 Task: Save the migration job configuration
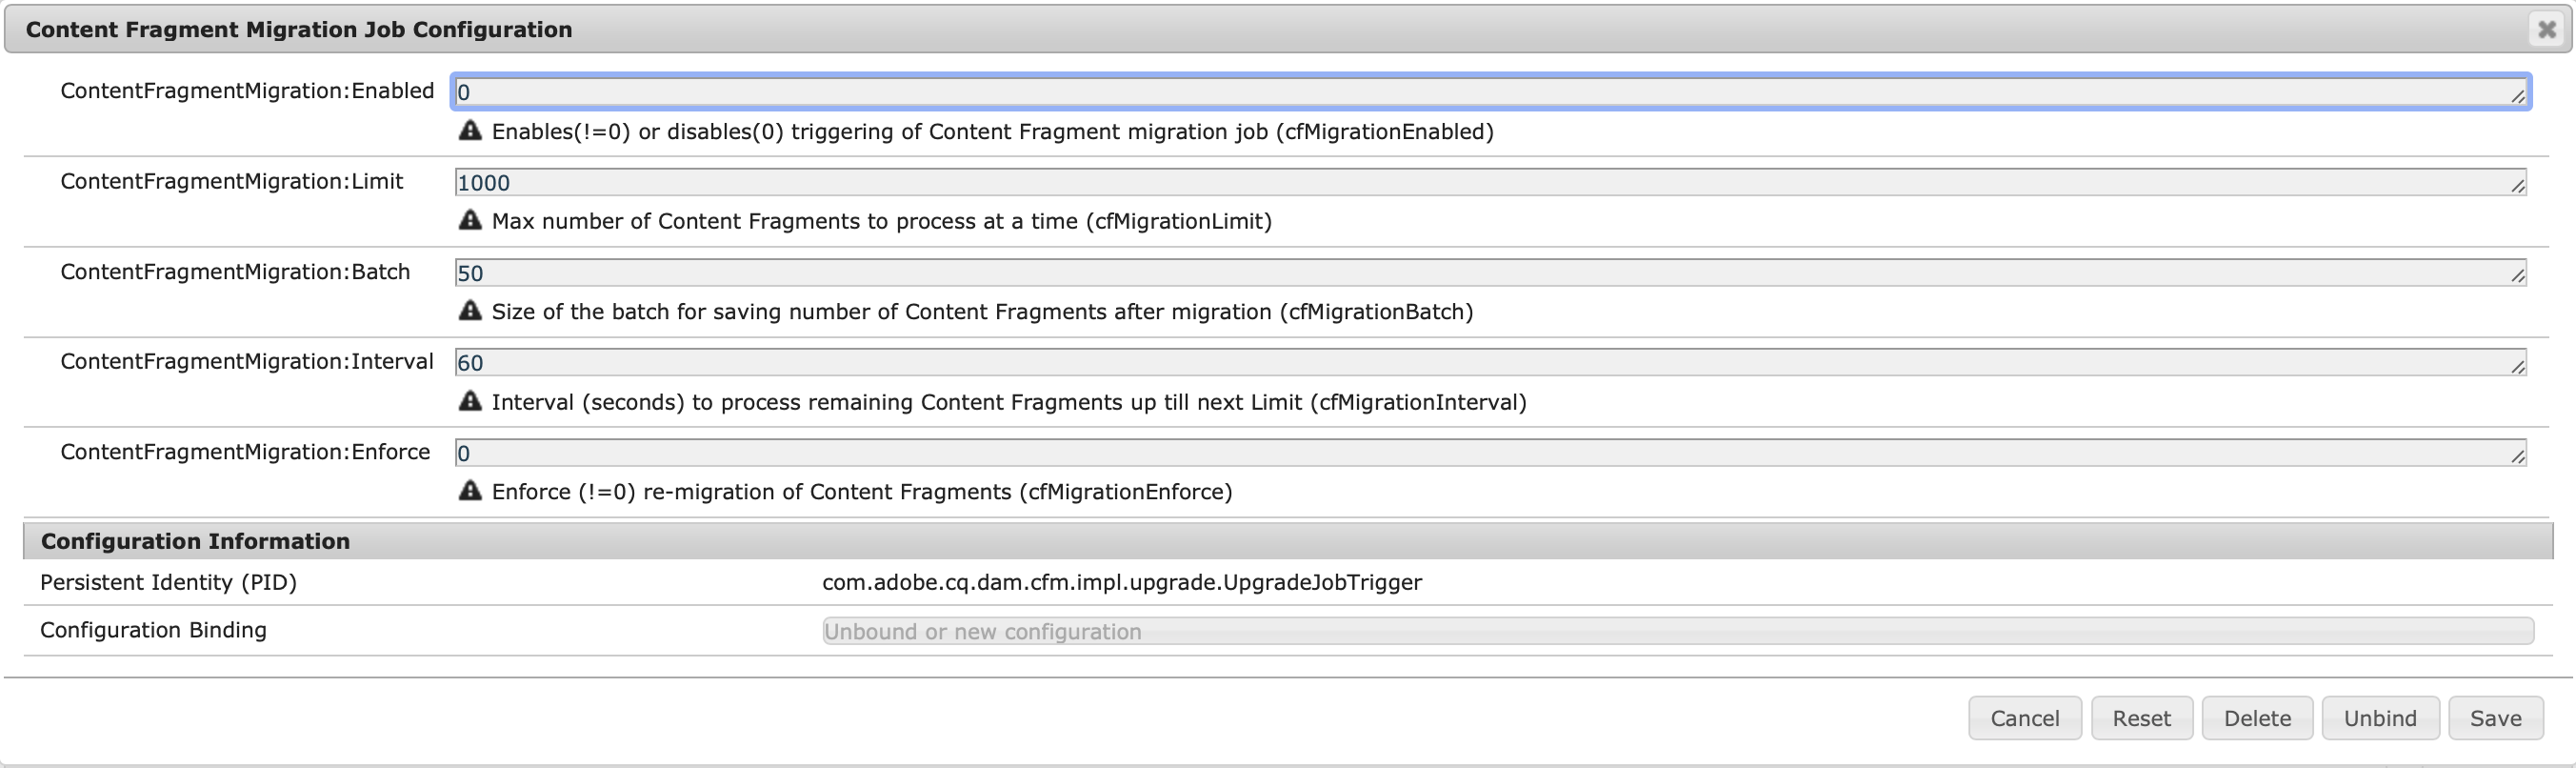click(x=2495, y=718)
